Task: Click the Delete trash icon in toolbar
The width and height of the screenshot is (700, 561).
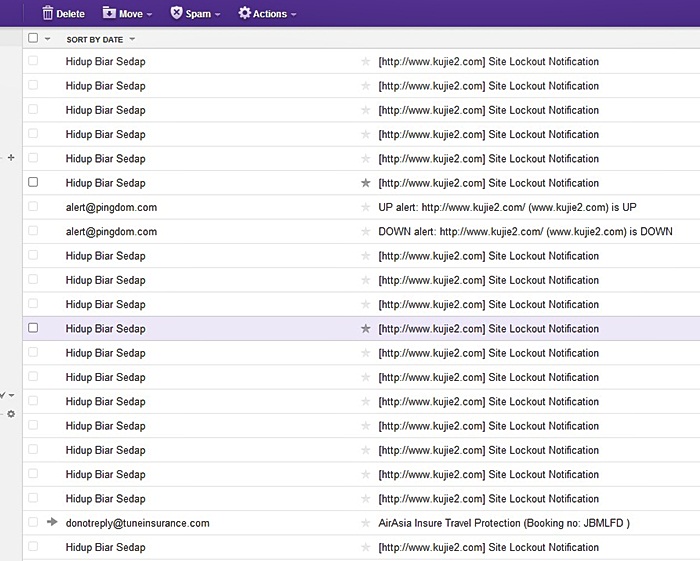Action: 47,14
